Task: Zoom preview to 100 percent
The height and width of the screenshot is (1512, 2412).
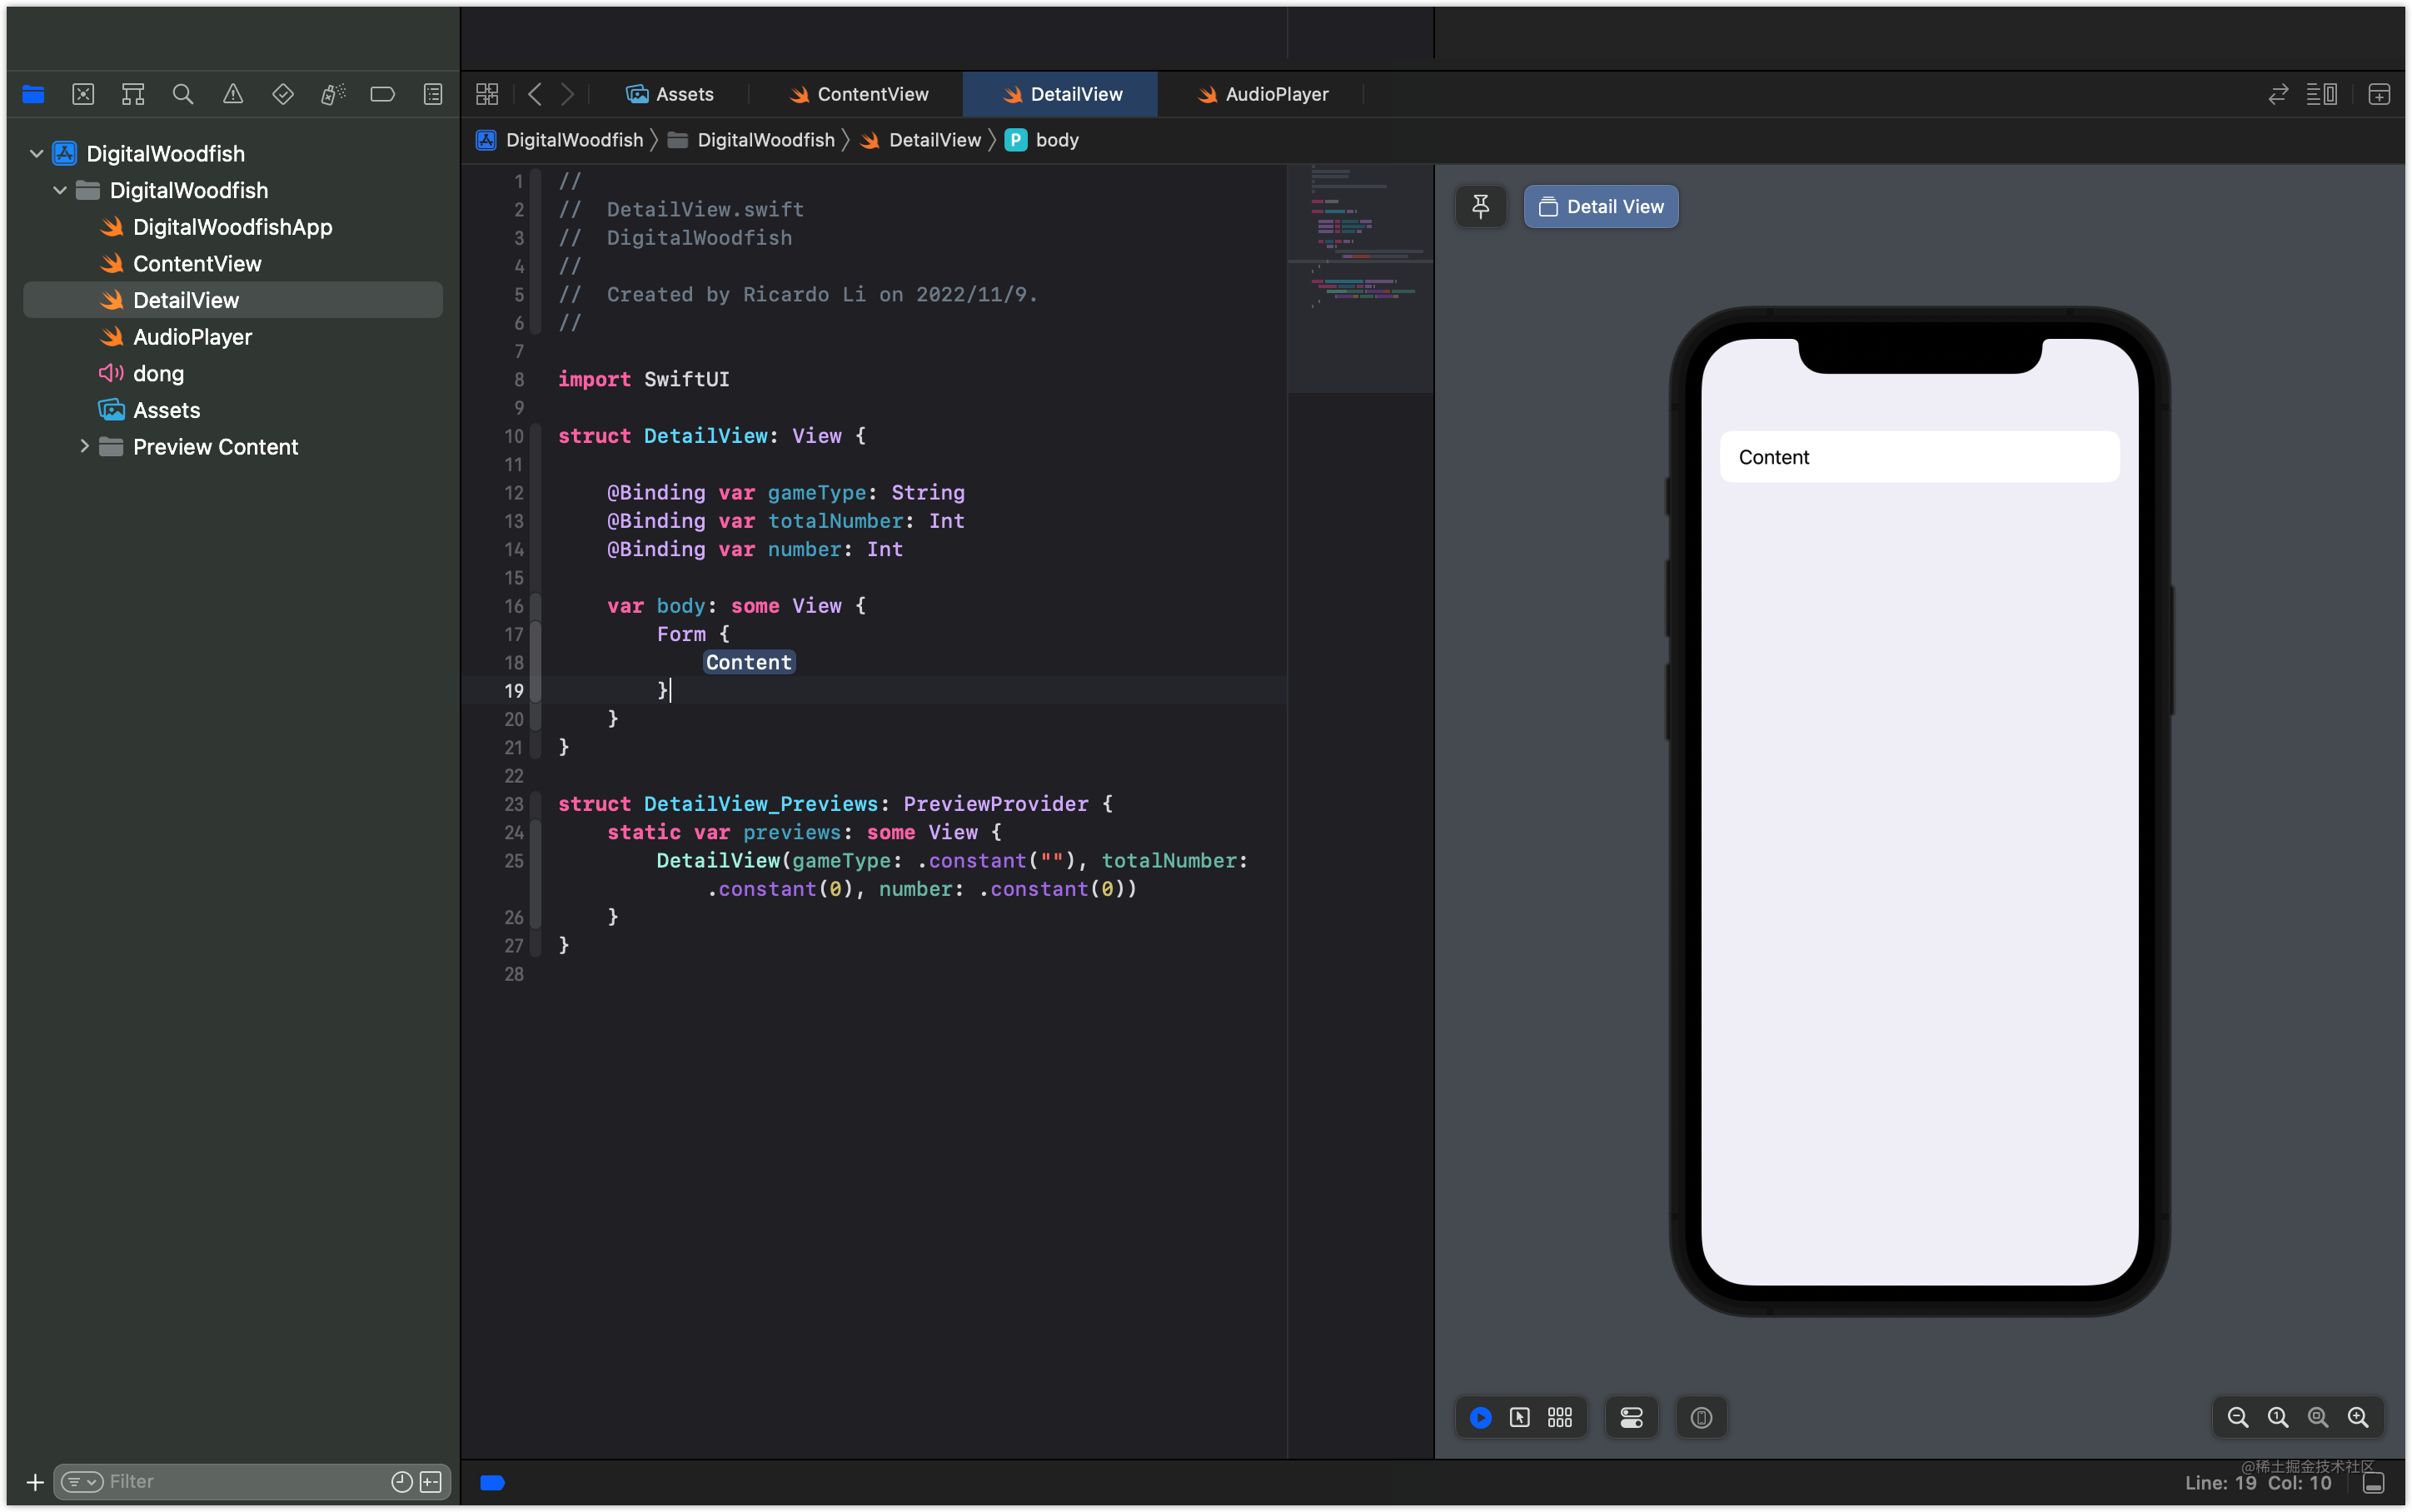Action: (2278, 1417)
